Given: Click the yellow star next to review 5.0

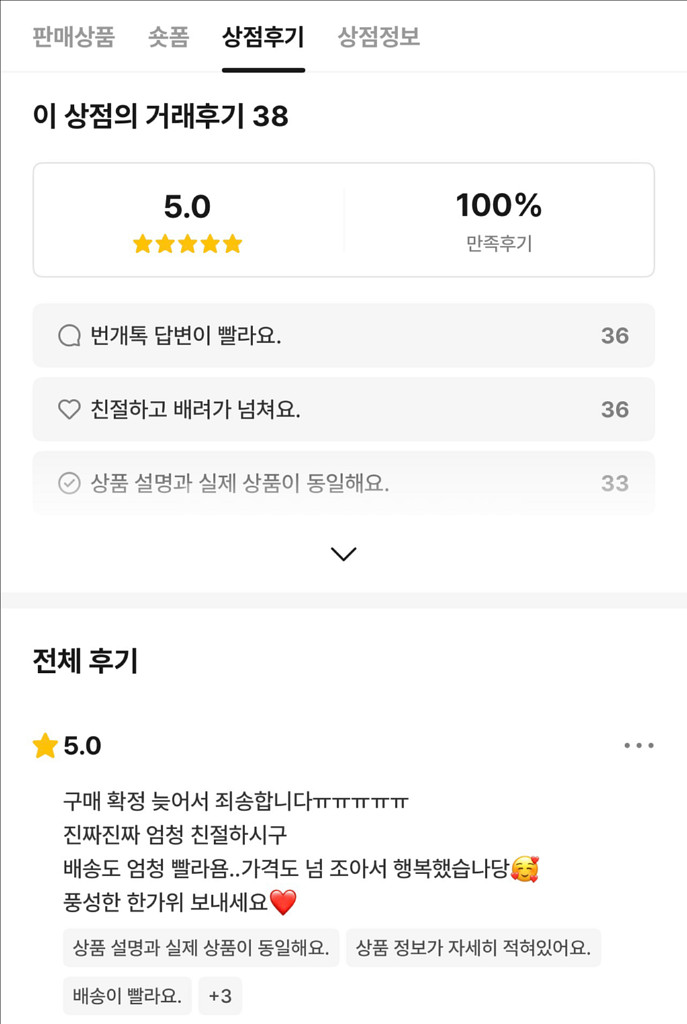Looking at the screenshot, I should [45, 746].
